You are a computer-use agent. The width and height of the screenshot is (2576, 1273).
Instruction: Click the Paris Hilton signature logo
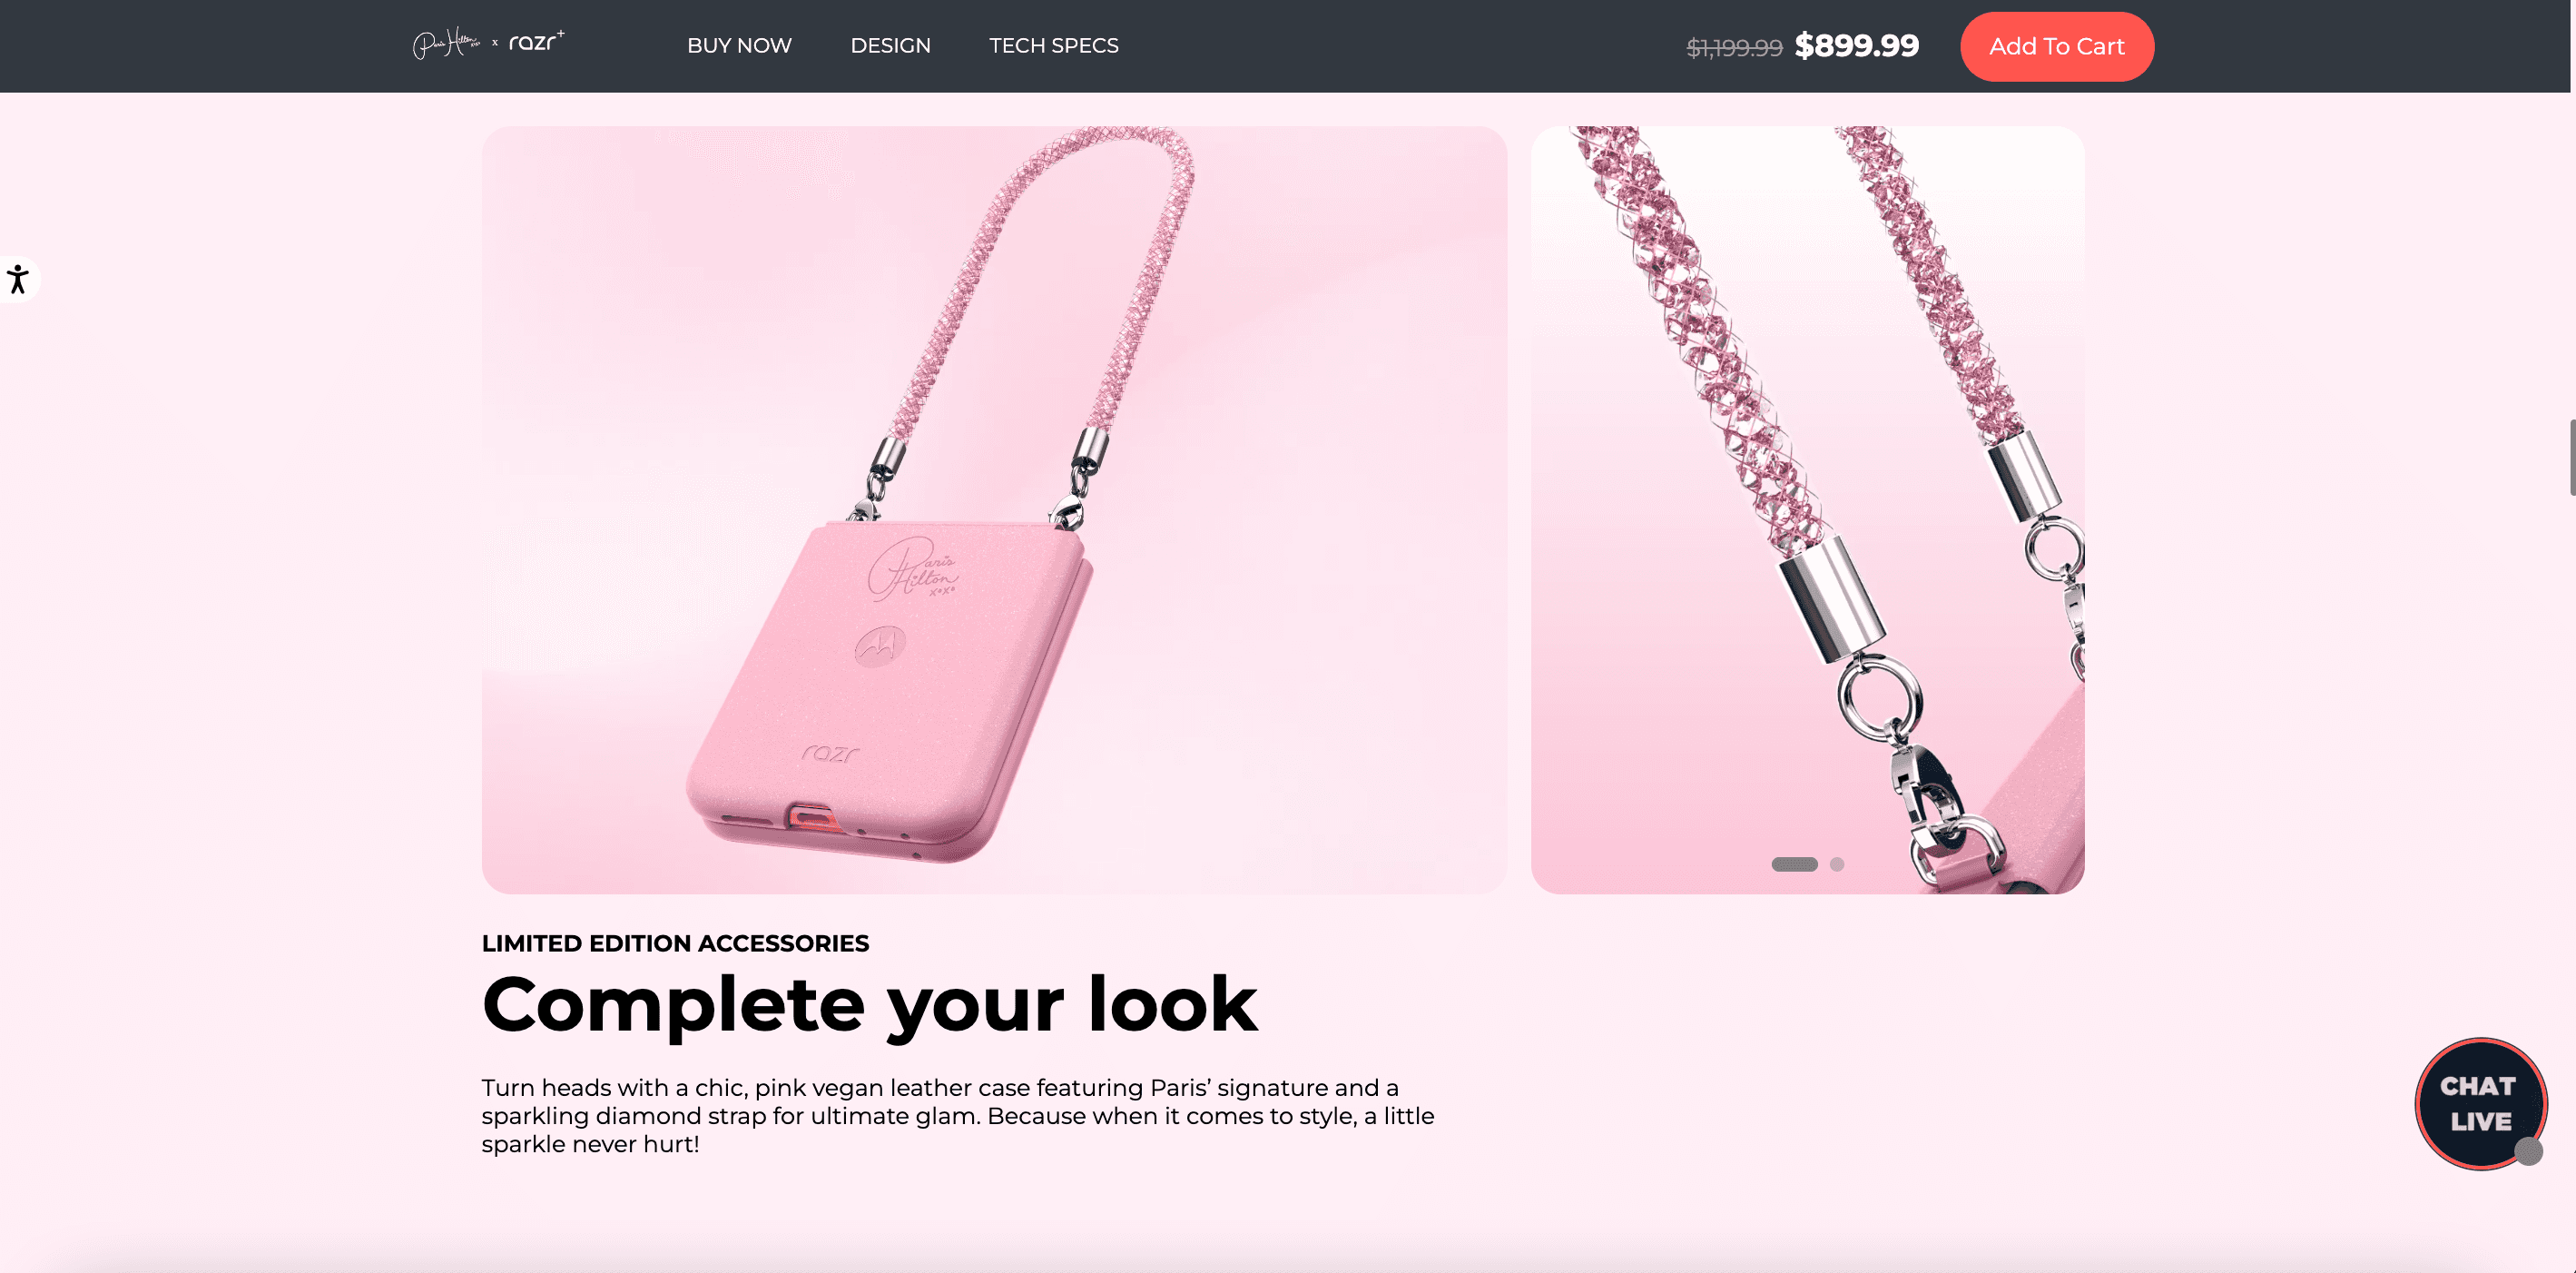point(446,43)
